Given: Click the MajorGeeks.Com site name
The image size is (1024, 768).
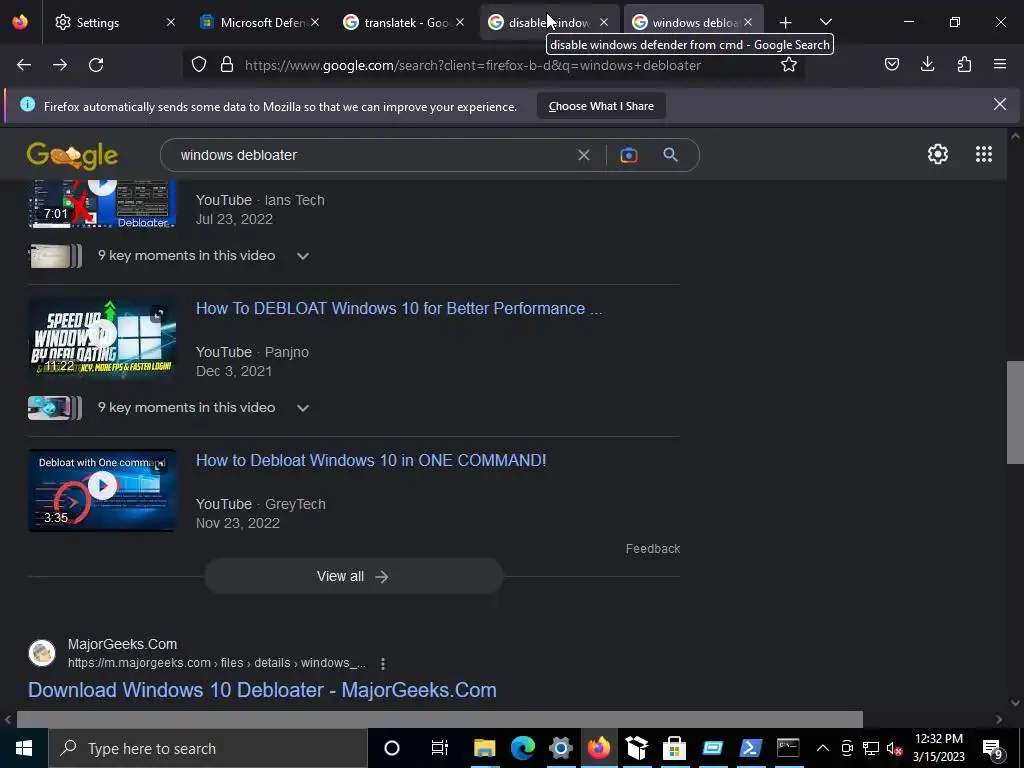Looking at the screenshot, I should pos(122,644).
